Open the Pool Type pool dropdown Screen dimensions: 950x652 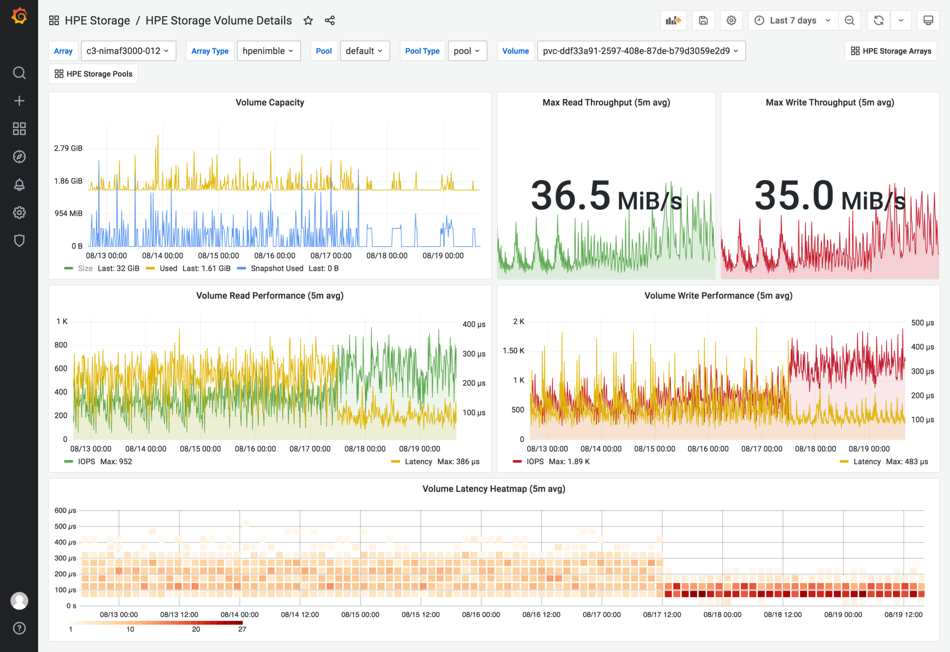[467, 51]
